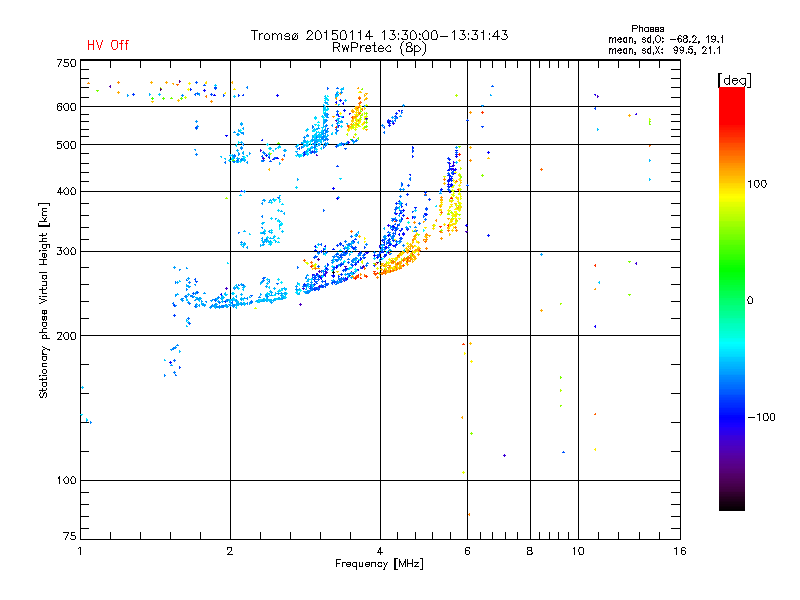Click the x-axis tick label '10'

[x=578, y=551]
